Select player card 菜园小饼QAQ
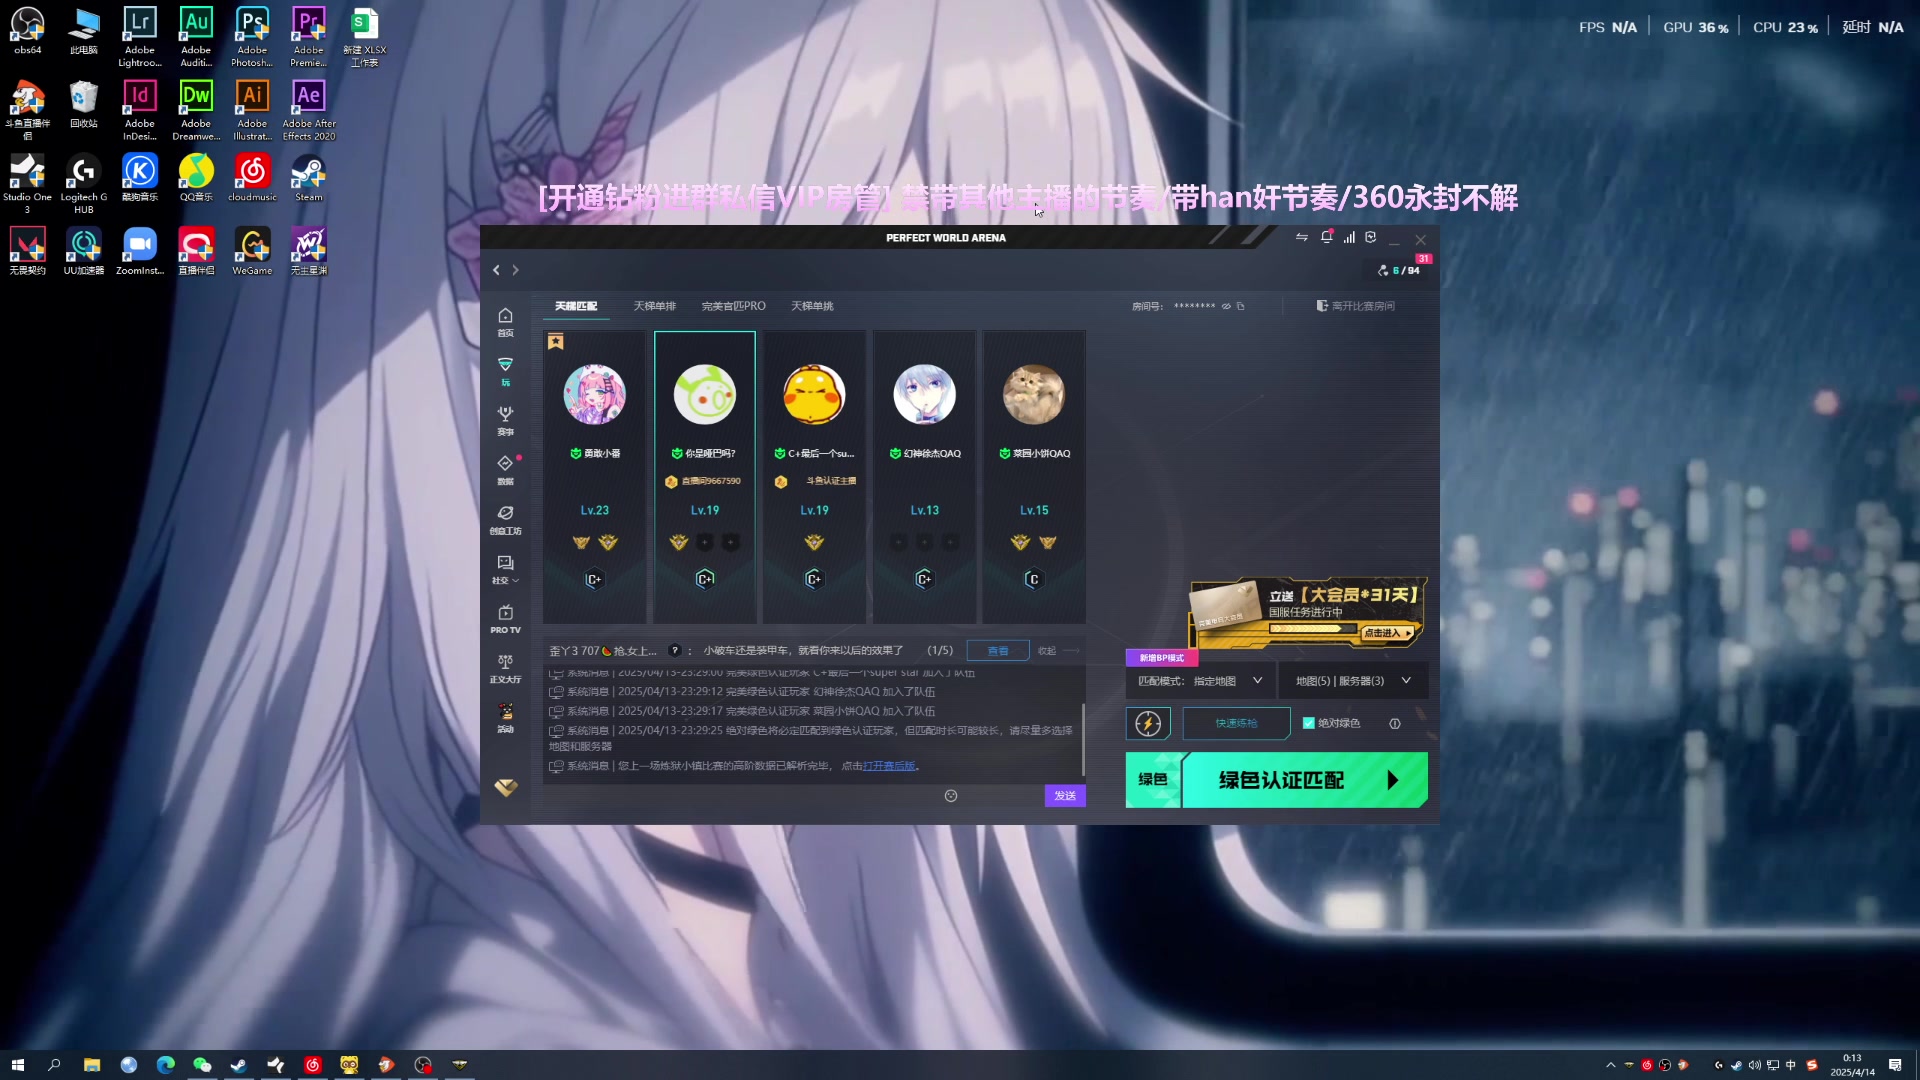 pyautogui.click(x=1034, y=477)
